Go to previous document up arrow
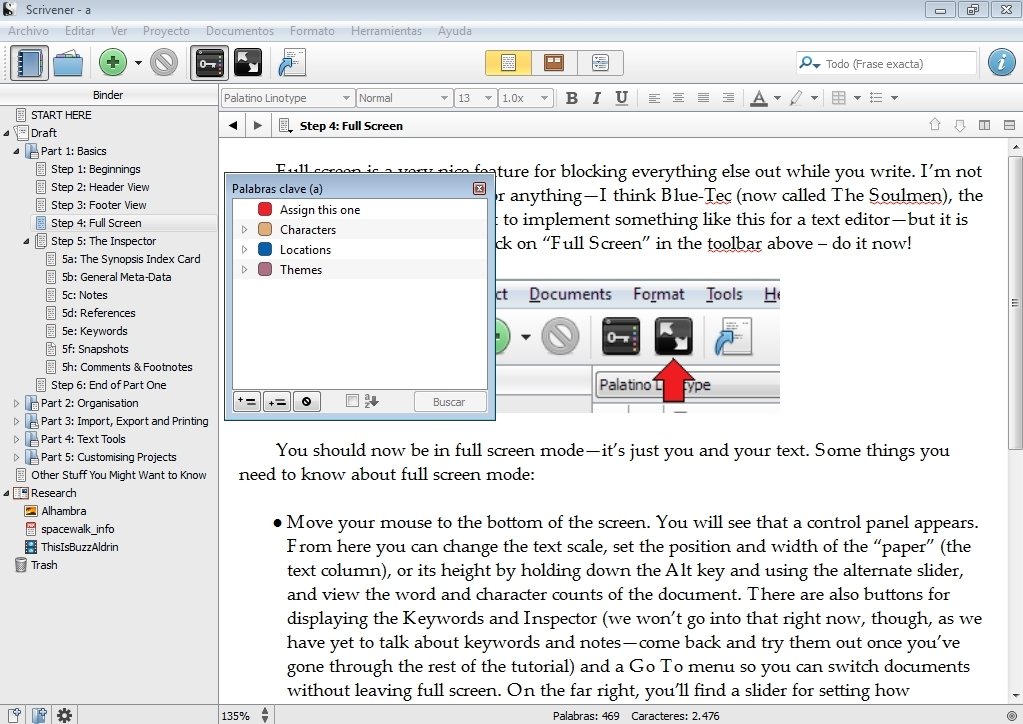This screenshot has height=724, width=1023. pos(935,125)
